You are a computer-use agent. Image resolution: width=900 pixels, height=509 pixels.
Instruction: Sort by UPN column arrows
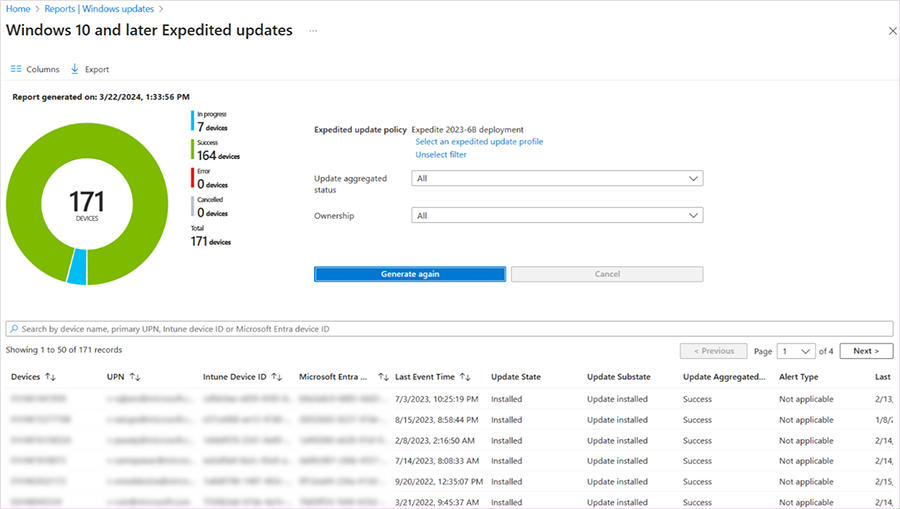tap(135, 377)
